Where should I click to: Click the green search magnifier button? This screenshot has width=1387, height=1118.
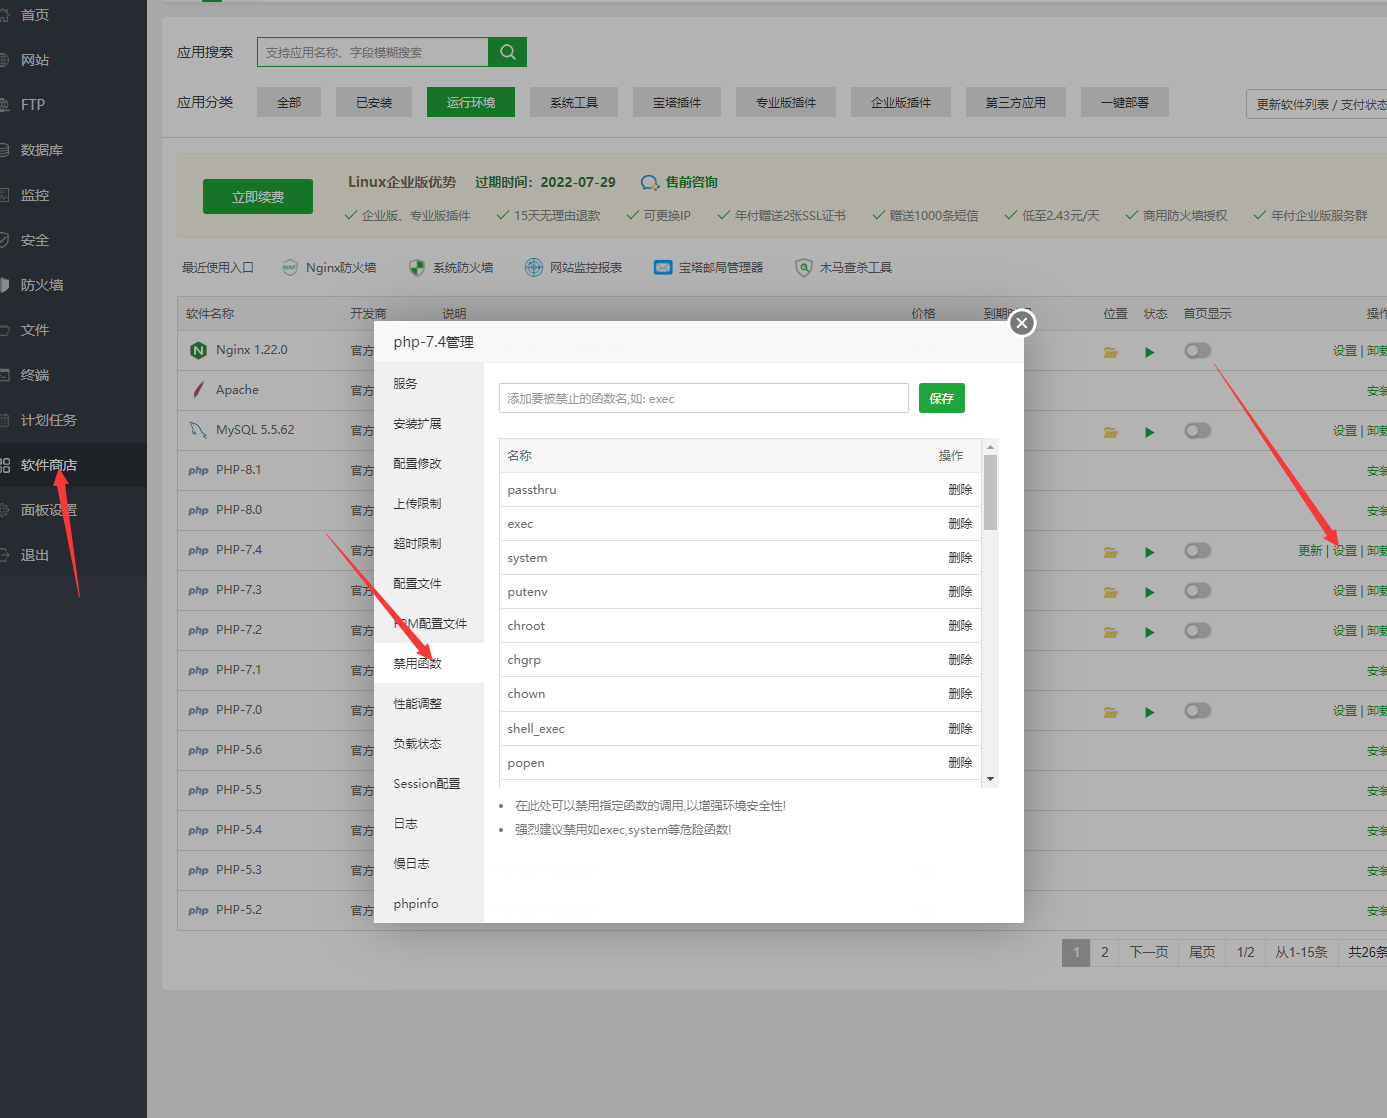(507, 52)
